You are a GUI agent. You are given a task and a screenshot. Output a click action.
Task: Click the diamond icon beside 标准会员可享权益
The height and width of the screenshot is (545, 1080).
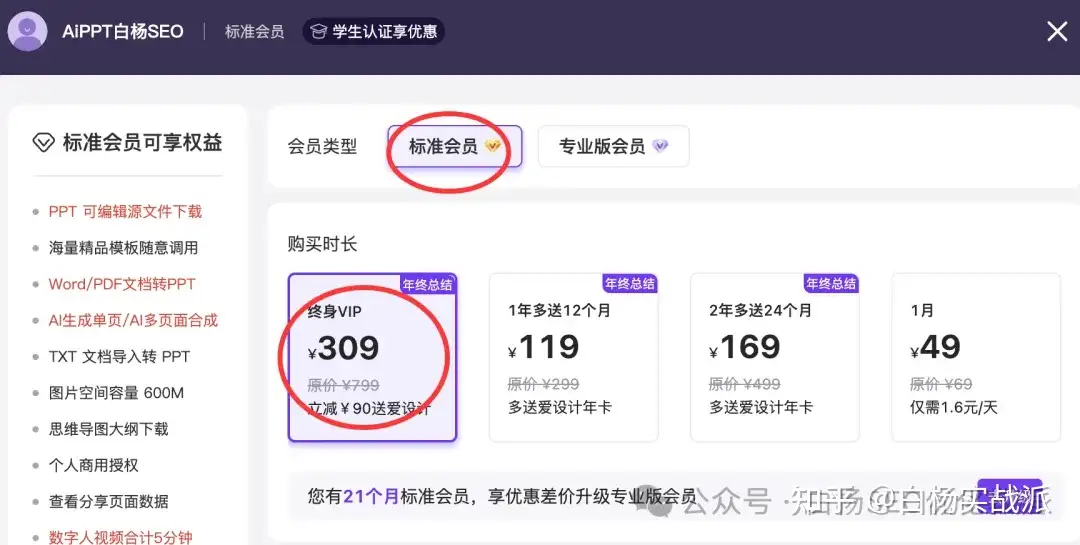click(43, 143)
